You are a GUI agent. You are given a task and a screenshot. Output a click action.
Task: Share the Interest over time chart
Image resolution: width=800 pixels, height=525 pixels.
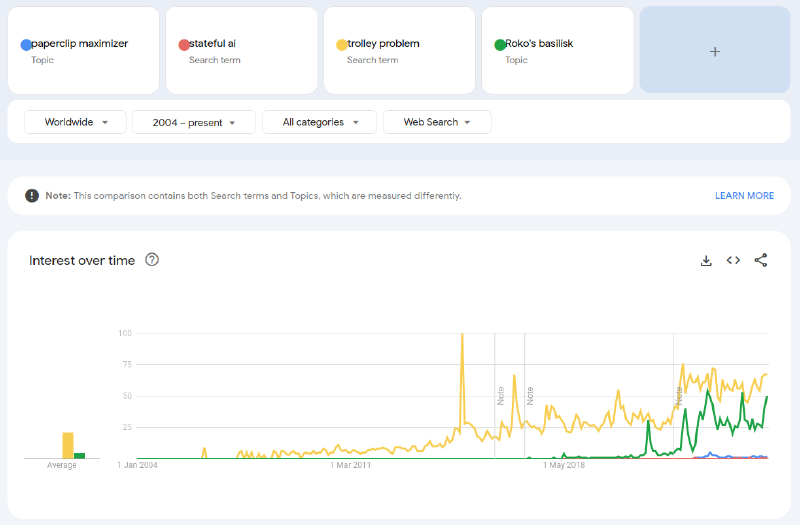click(x=761, y=260)
